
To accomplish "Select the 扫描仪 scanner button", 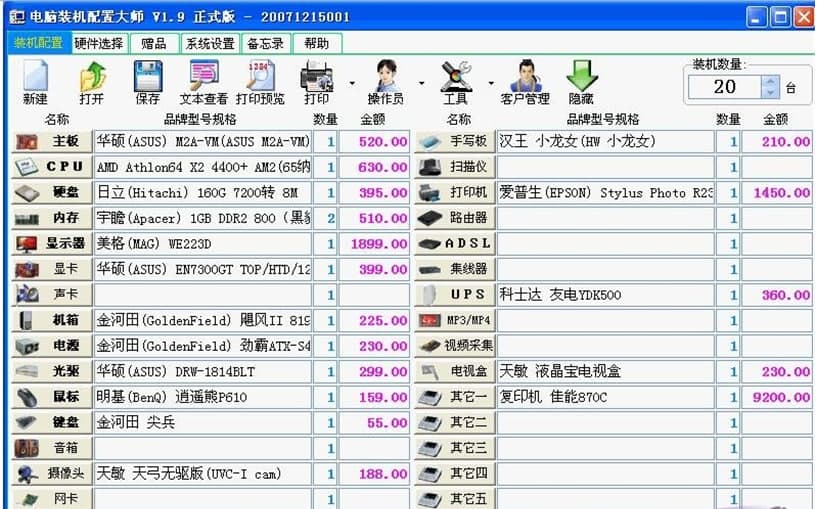I will pyautogui.click(x=455, y=167).
